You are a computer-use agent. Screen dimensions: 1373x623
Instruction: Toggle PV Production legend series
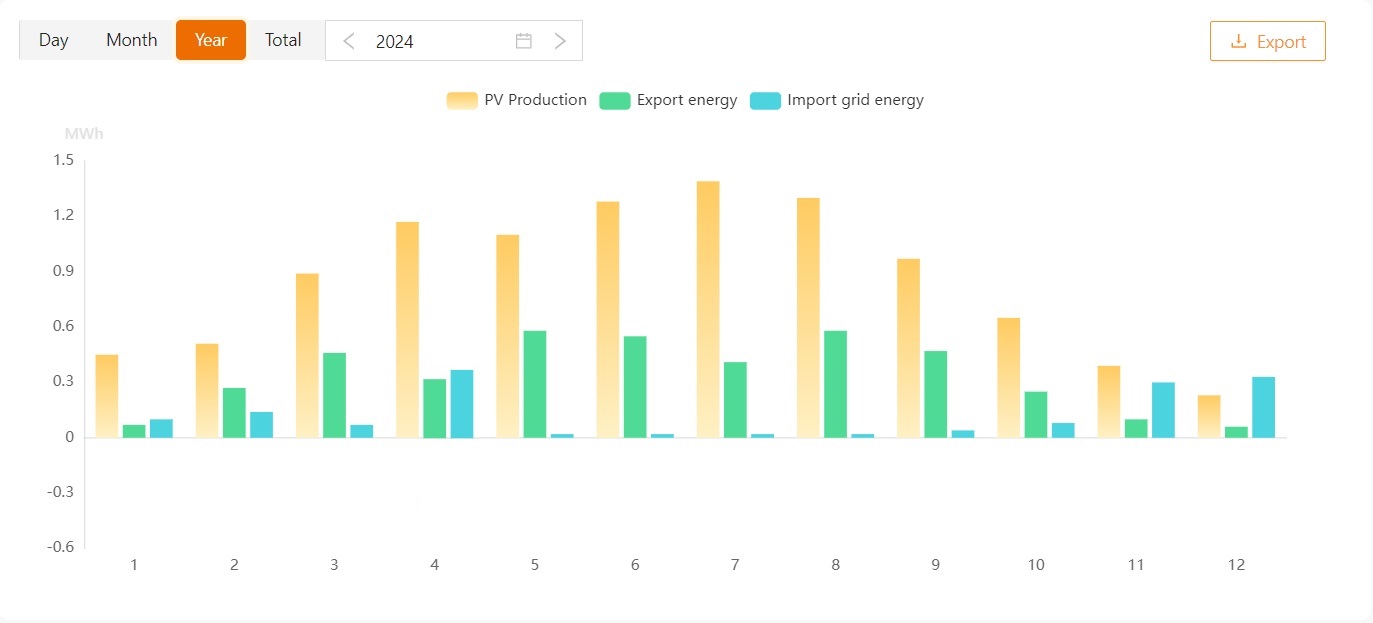click(x=535, y=100)
